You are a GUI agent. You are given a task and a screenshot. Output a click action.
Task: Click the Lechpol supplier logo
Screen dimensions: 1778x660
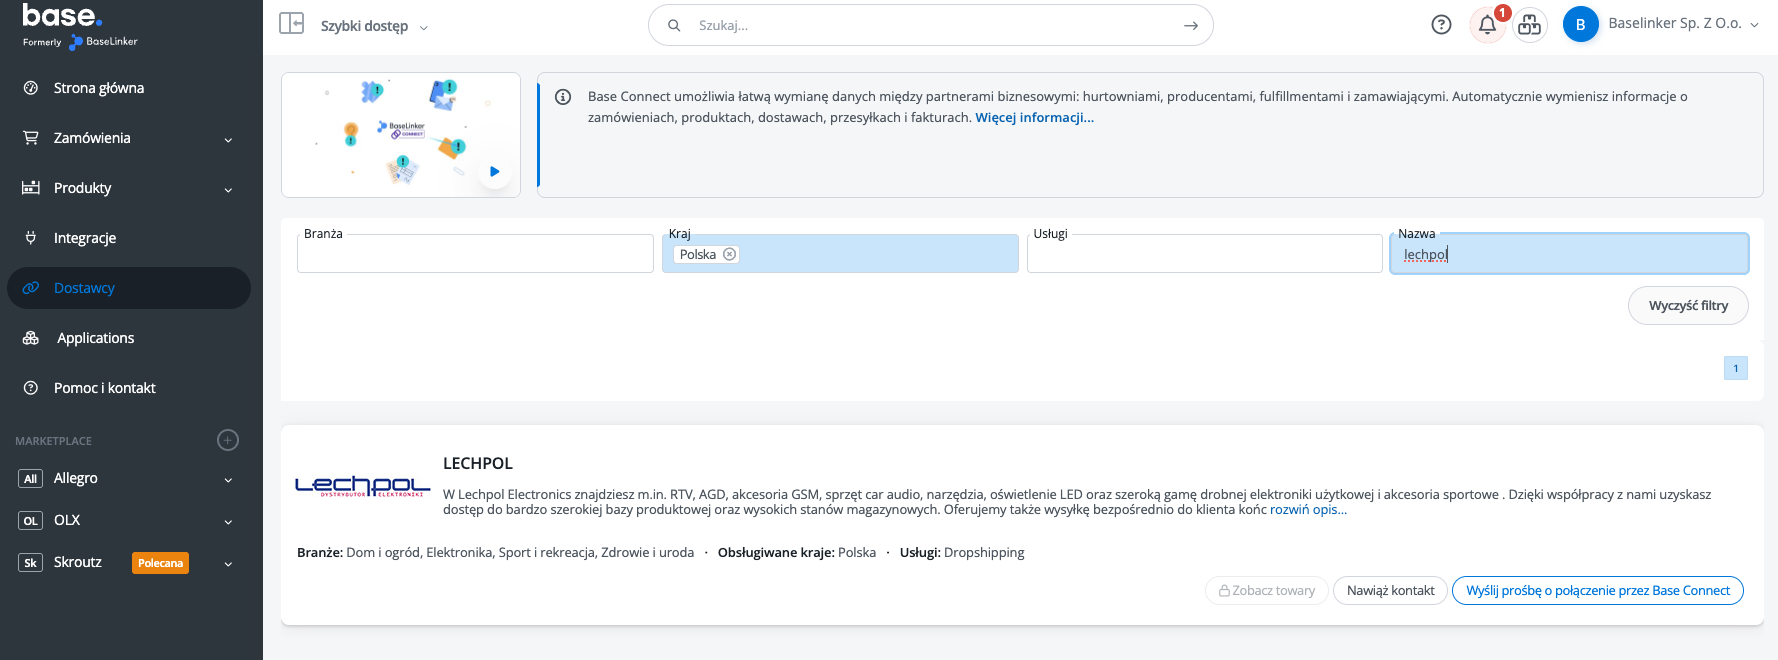pyautogui.click(x=363, y=486)
